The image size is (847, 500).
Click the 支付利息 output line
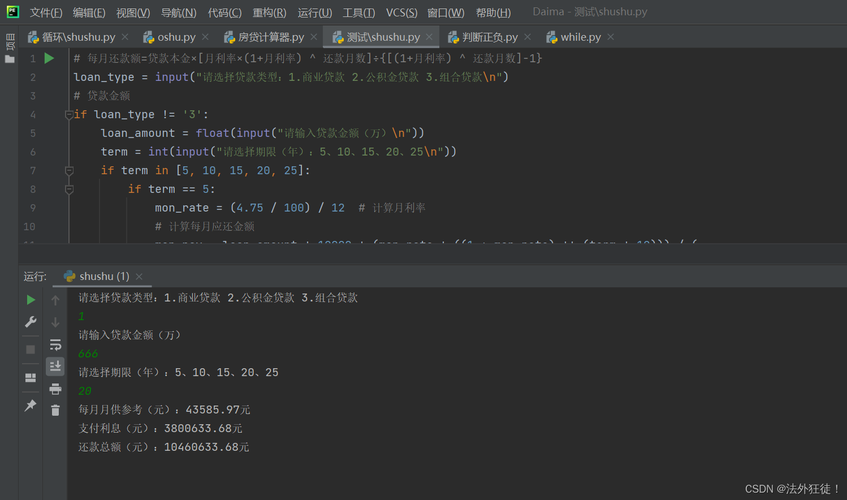pos(160,428)
